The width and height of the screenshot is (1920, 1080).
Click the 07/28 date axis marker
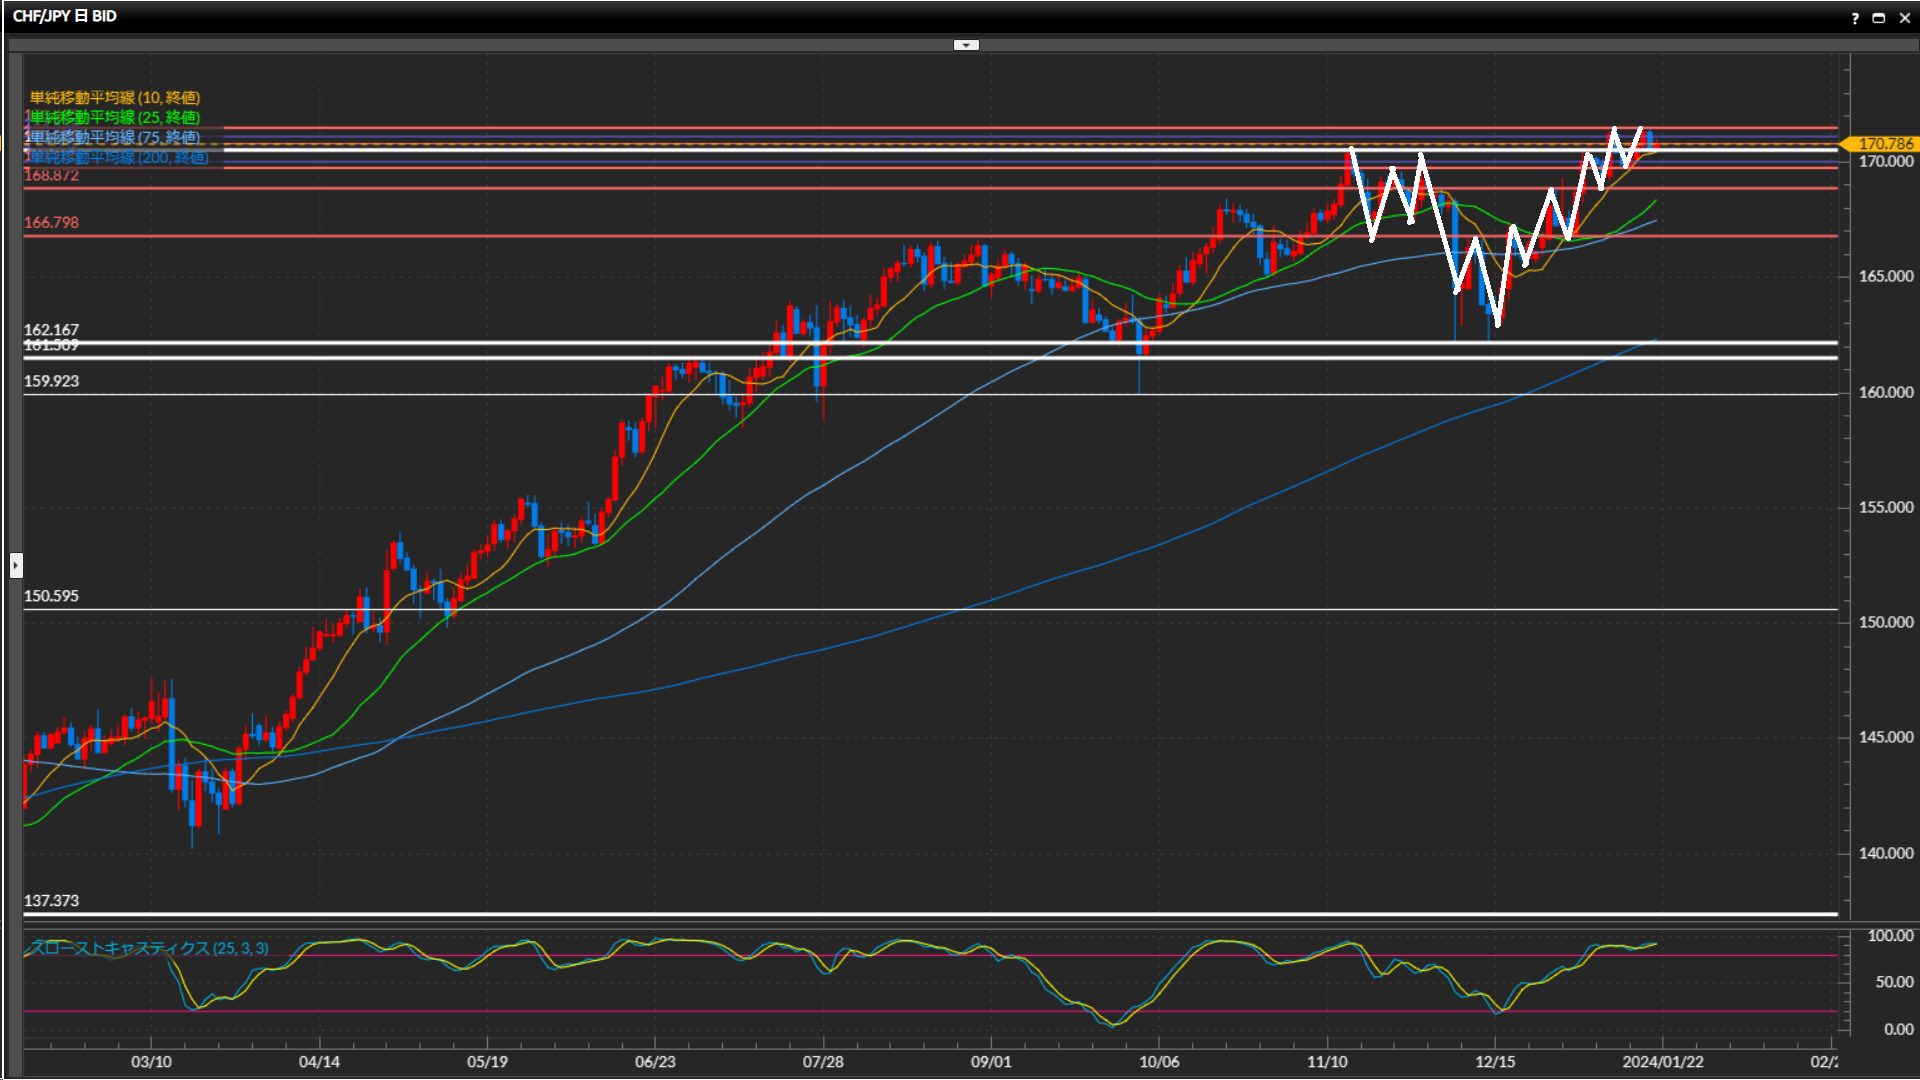click(x=823, y=1061)
